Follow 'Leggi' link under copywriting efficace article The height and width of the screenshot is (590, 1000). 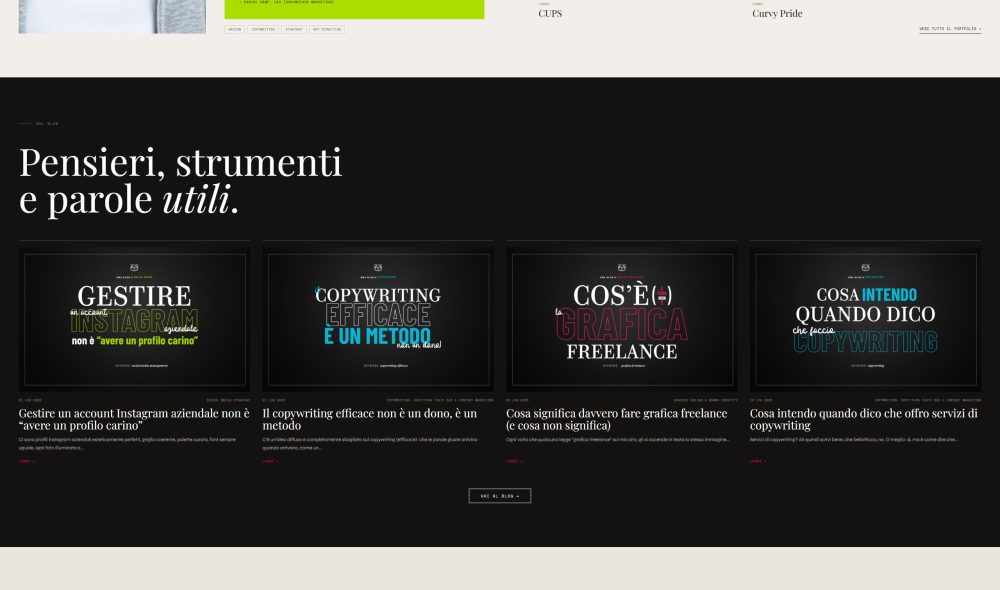click(x=270, y=461)
